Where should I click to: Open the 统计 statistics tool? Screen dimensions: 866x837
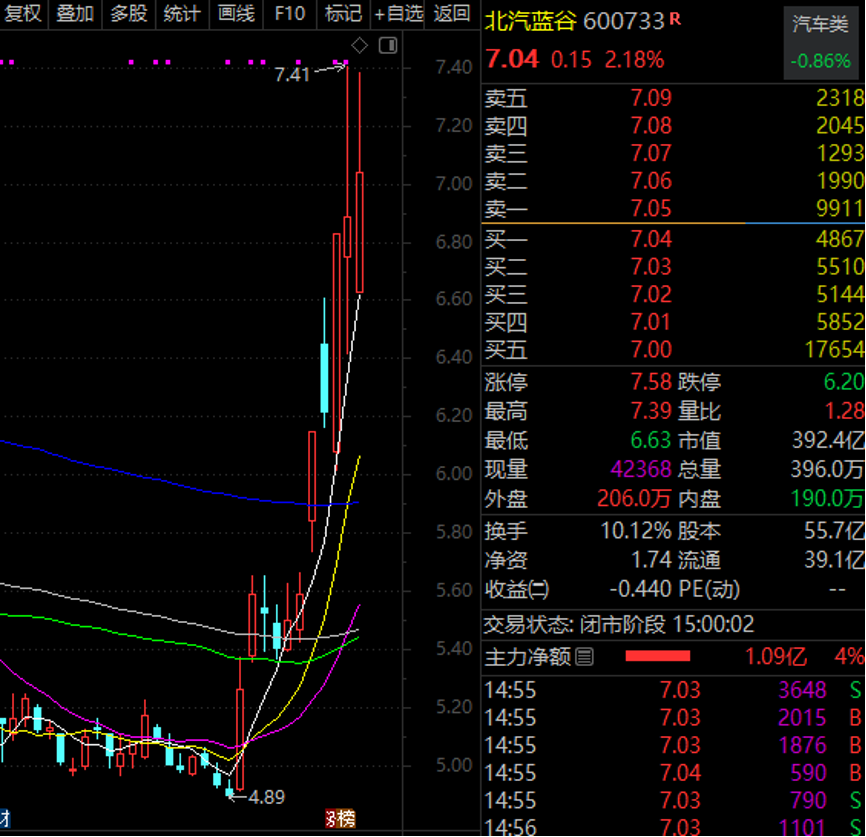pos(182,13)
